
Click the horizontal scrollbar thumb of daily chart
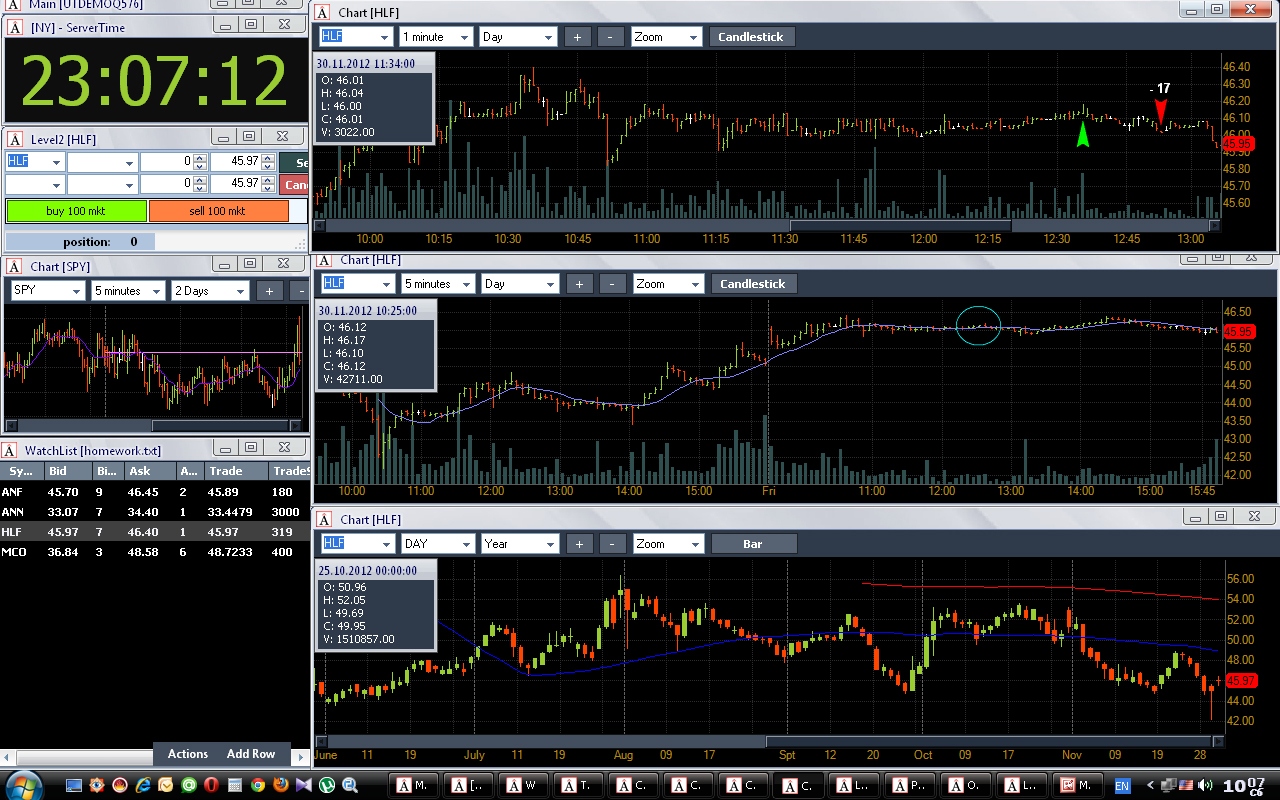[x=990, y=741]
